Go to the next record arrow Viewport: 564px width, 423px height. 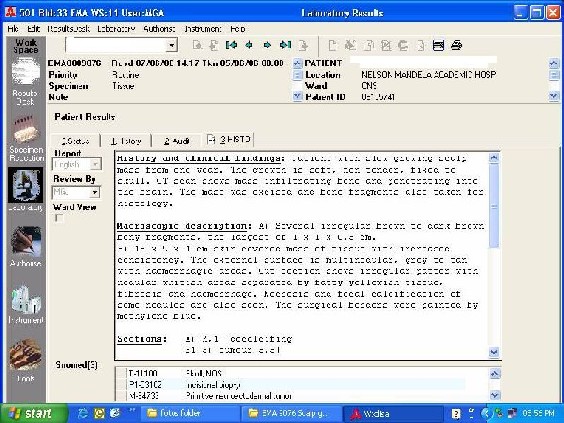tap(267, 45)
